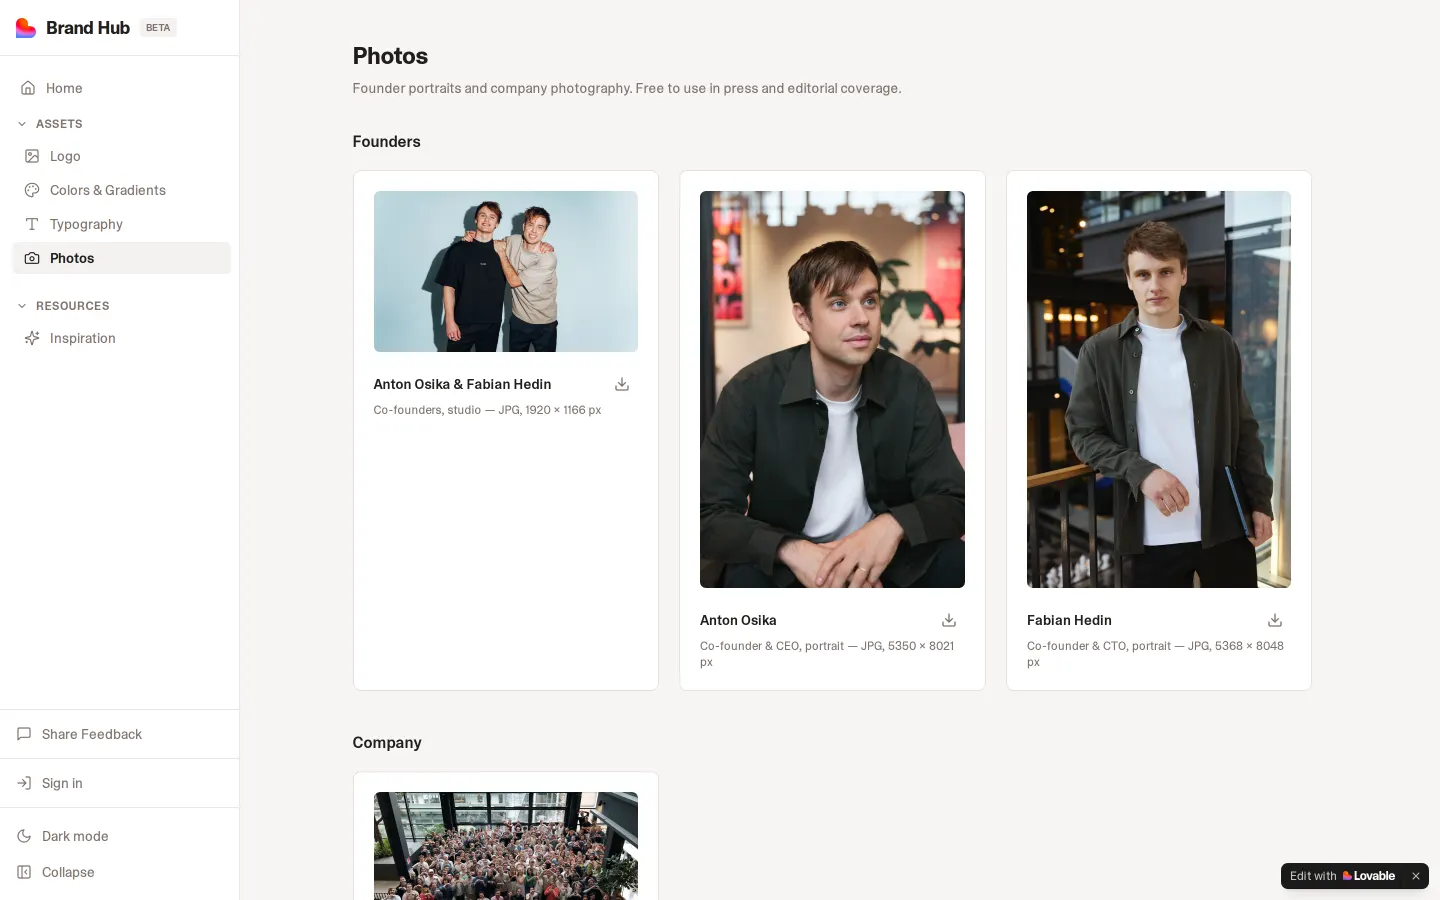The image size is (1440, 900).
Task: Collapse the ASSETS section chevron
Action: pos(22,124)
